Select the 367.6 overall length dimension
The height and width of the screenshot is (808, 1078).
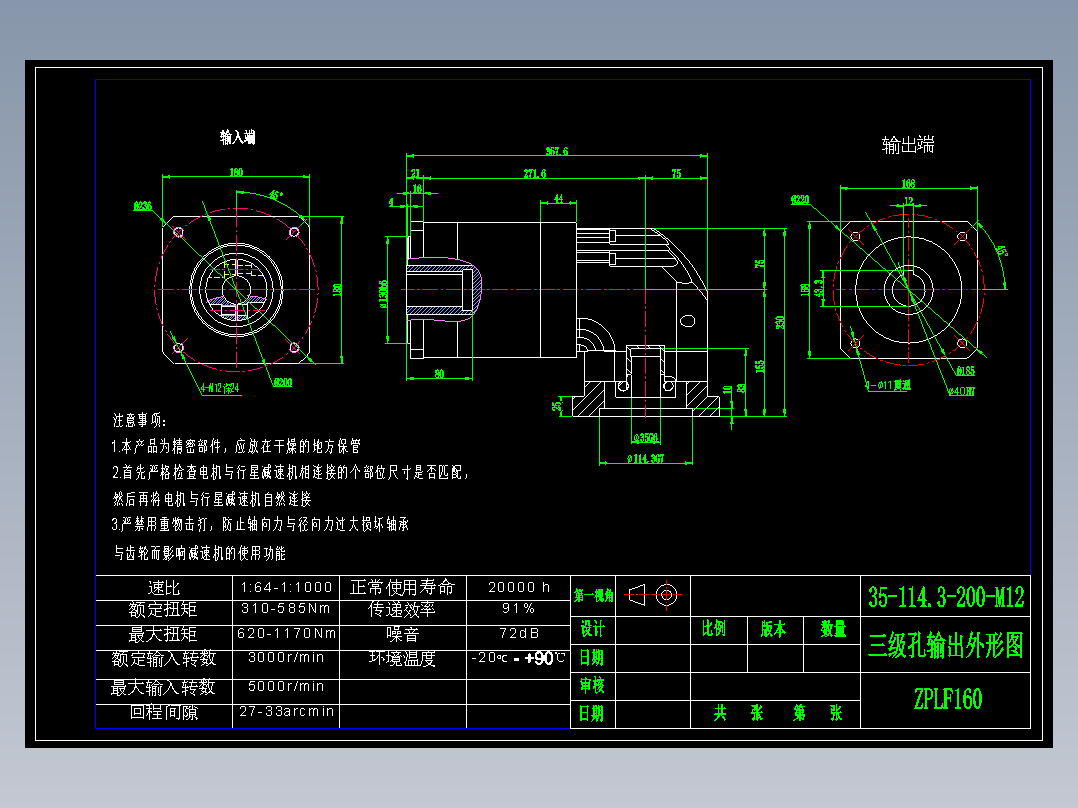556,151
